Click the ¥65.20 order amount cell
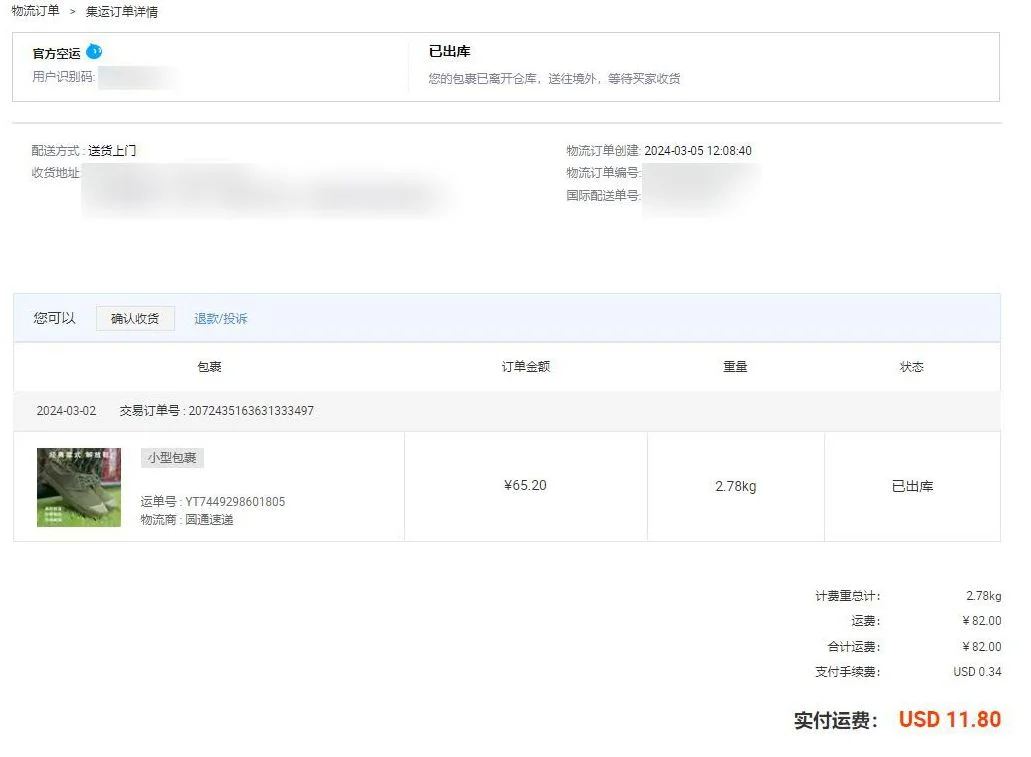 click(525, 486)
